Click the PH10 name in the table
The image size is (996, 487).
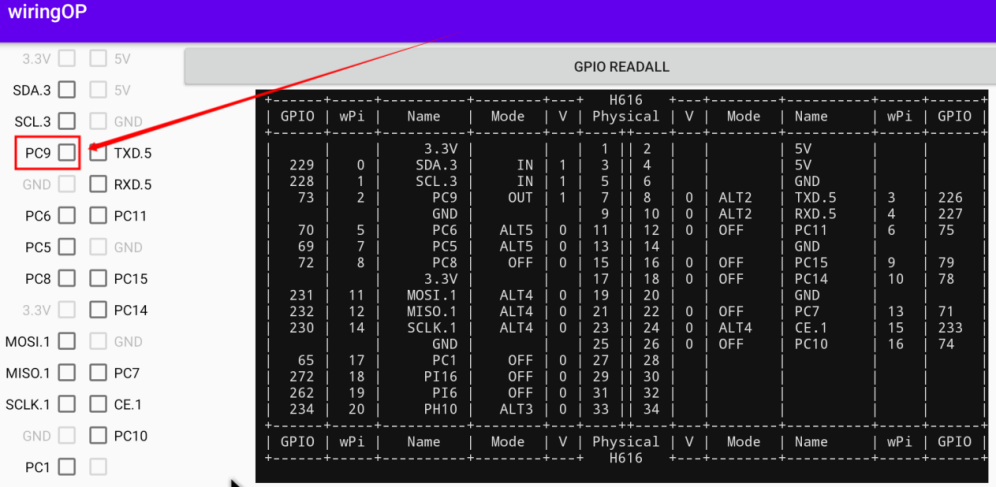click(x=440, y=410)
